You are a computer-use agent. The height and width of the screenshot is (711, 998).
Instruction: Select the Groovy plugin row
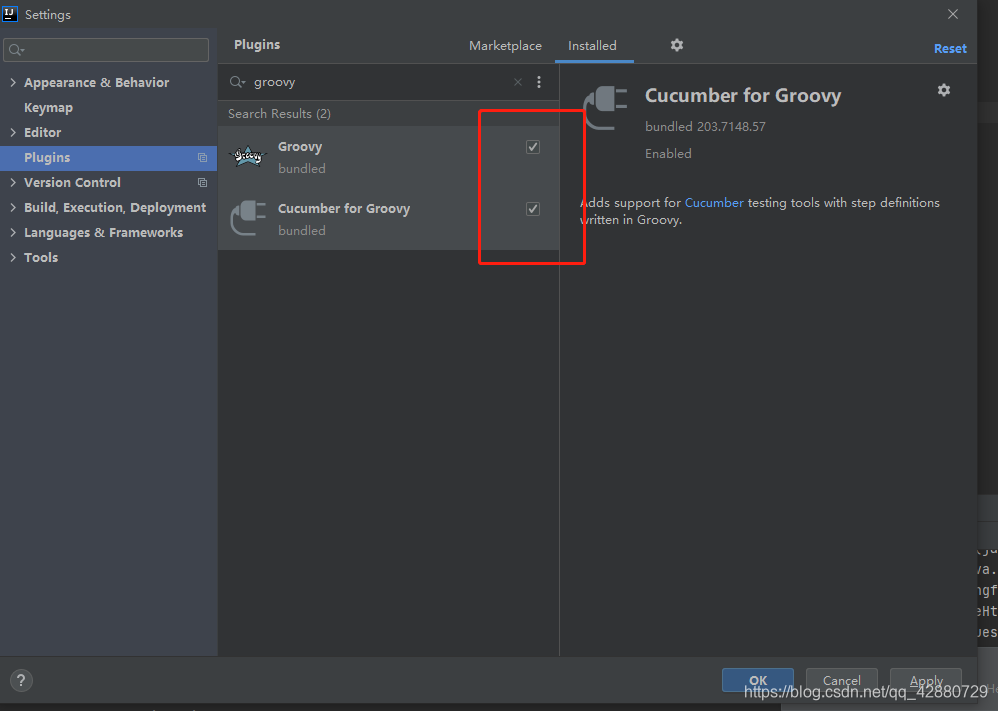coord(388,157)
